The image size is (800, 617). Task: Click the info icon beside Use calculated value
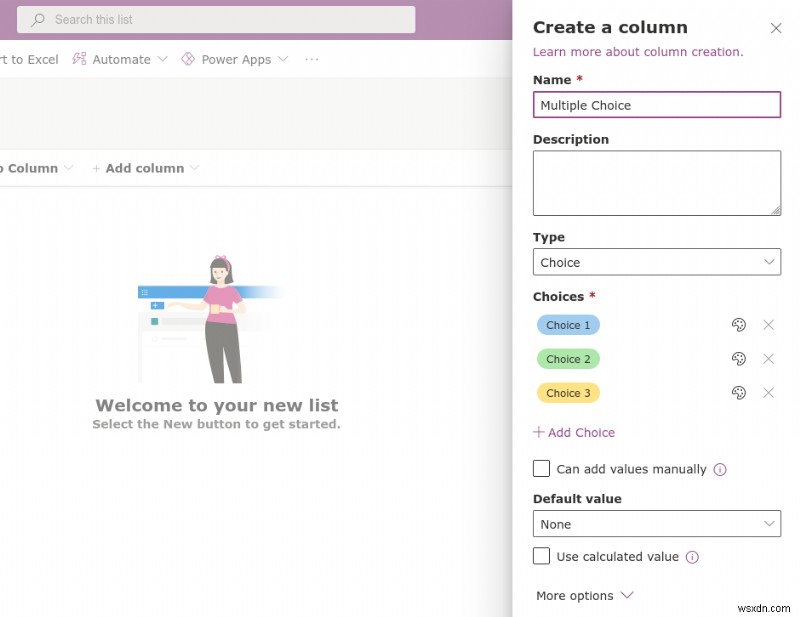pos(691,557)
